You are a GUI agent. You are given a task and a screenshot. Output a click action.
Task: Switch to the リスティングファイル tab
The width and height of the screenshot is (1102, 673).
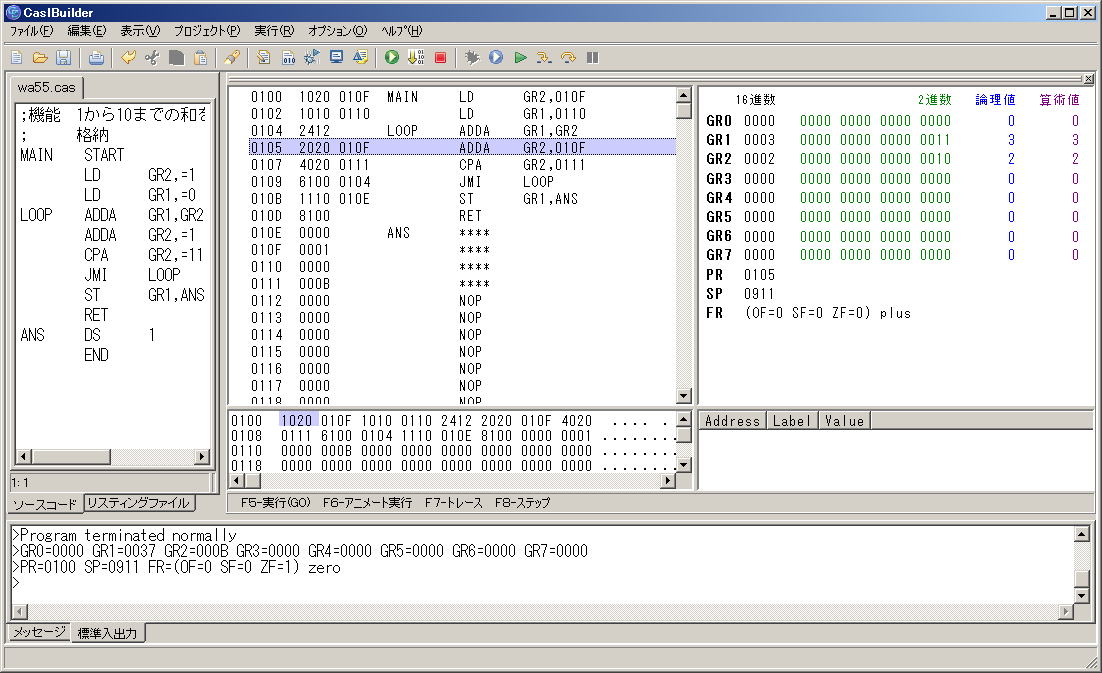point(137,503)
